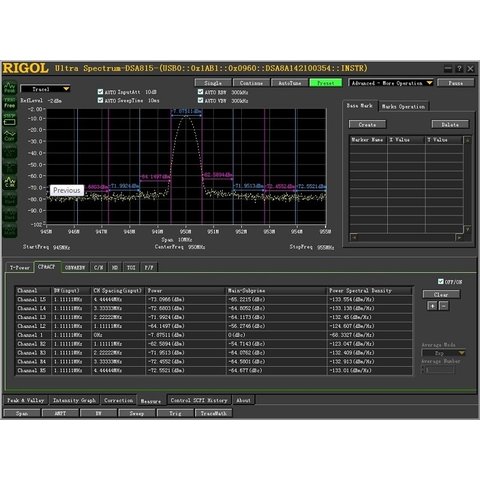Open the Correction tab
Image resolution: width=480 pixels, height=480 pixels.
tap(119, 400)
